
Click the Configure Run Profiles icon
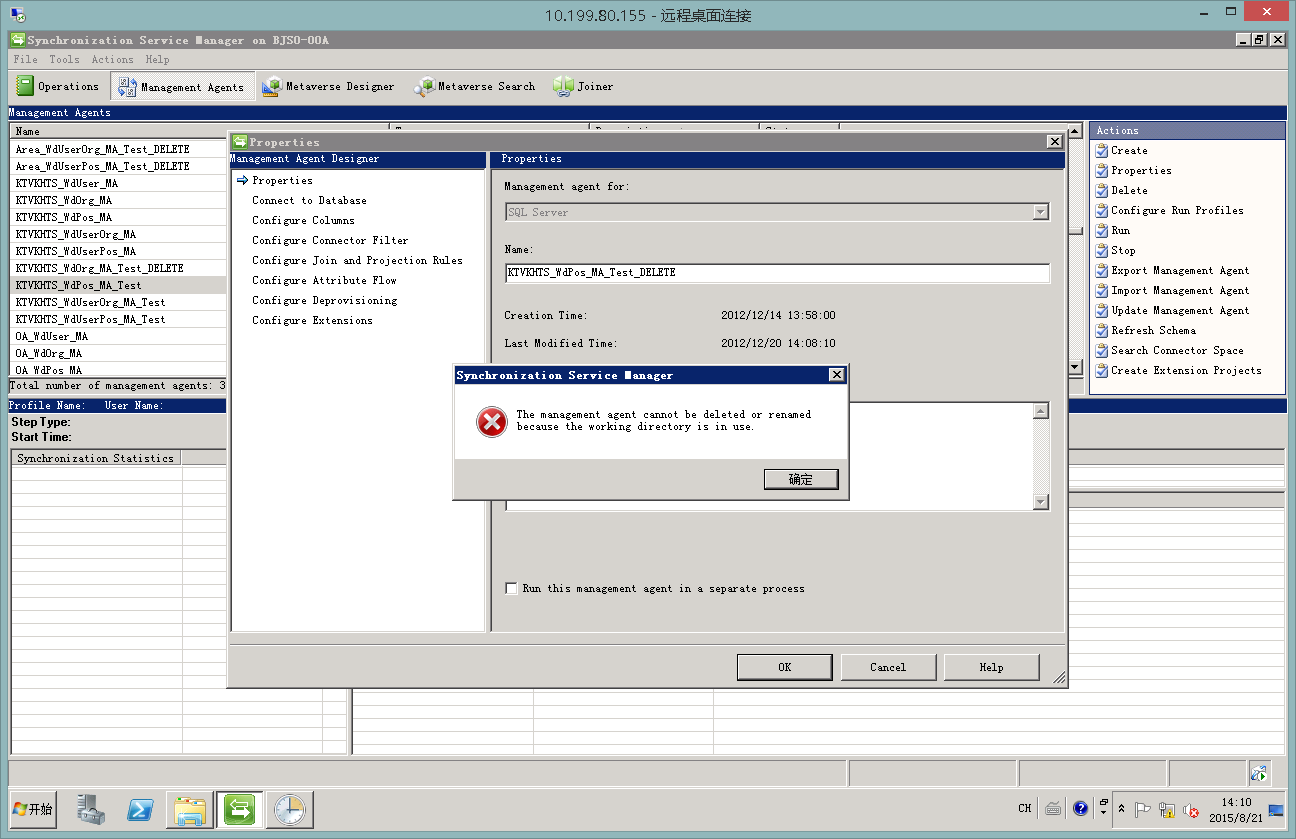click(1101, 210)
